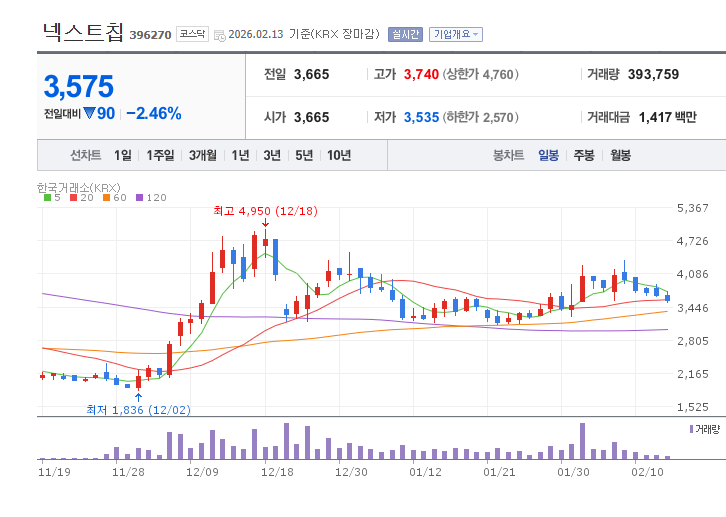
Task: Show the 5년 line chart
Action: (x=304, y=155)
